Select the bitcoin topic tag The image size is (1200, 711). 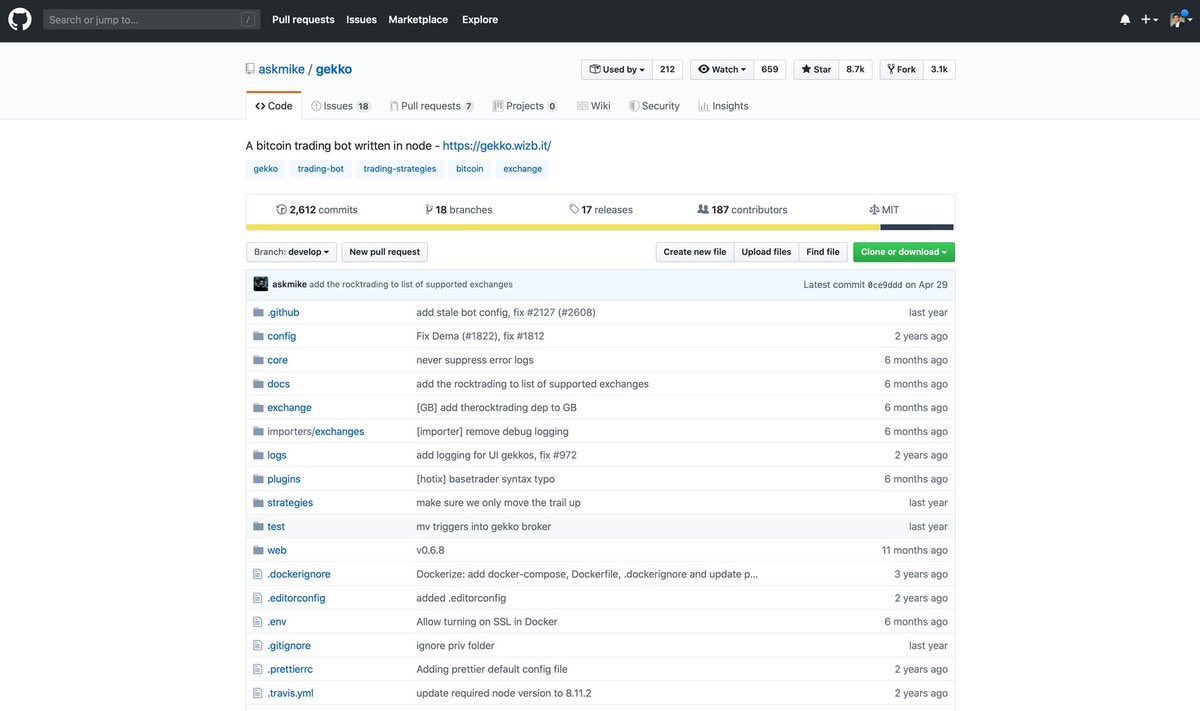(470, 169)
